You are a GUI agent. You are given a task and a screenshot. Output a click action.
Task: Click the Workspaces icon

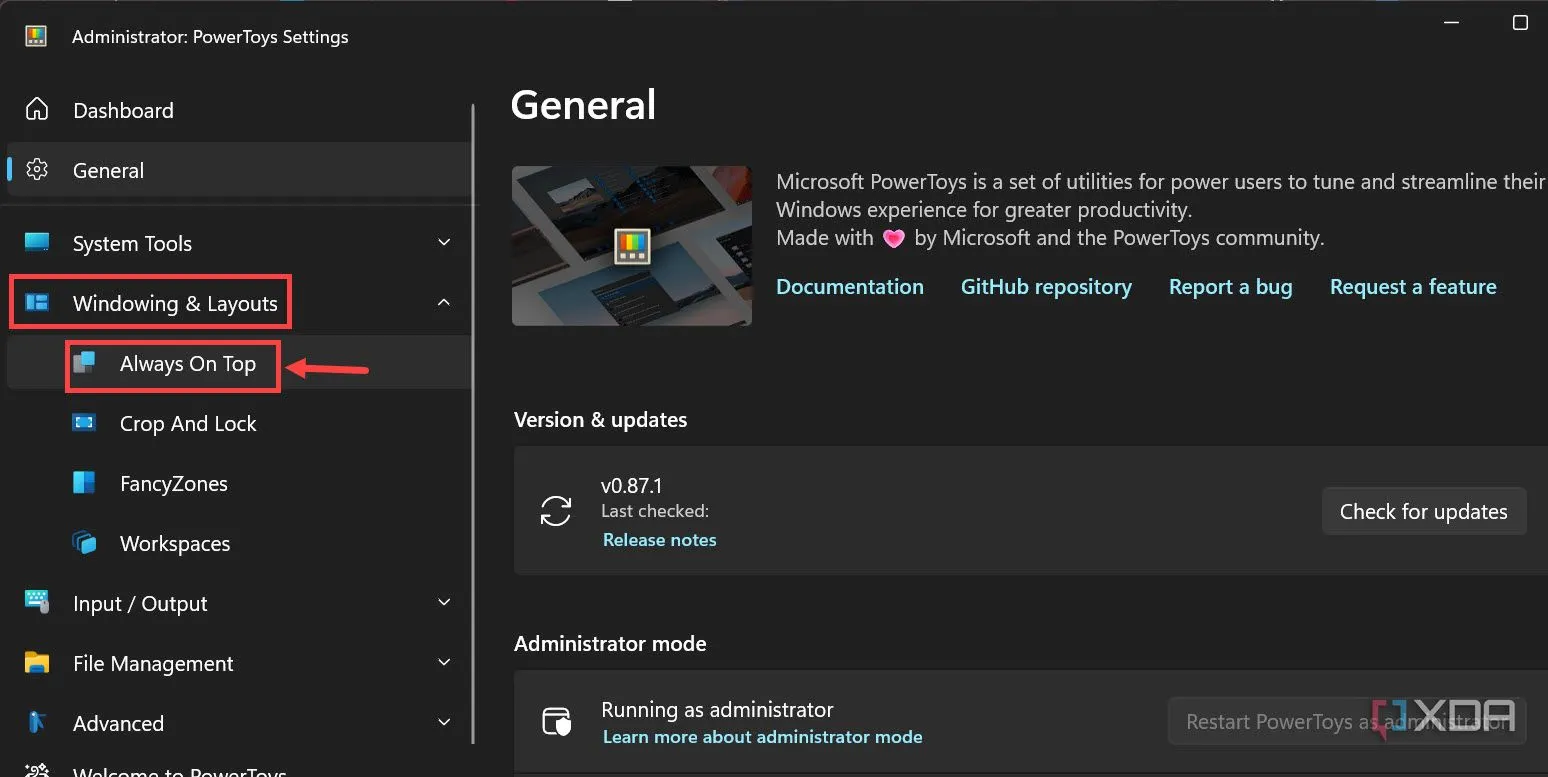click(84, 543)
